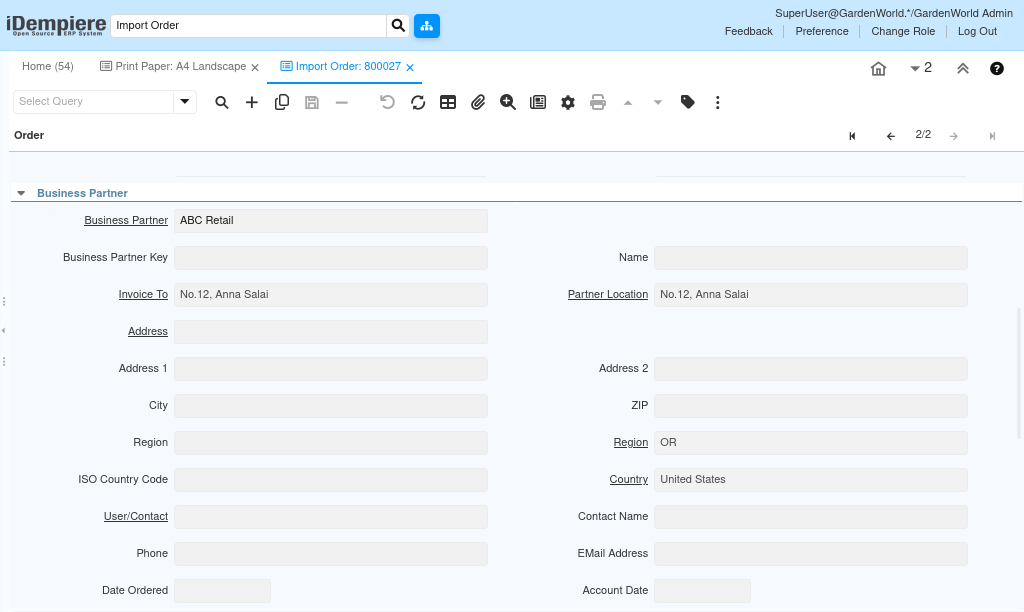Viewport: 1024px width, 612px height.
Task: Toggle grid view icon
Action: (x=448, y=103)
